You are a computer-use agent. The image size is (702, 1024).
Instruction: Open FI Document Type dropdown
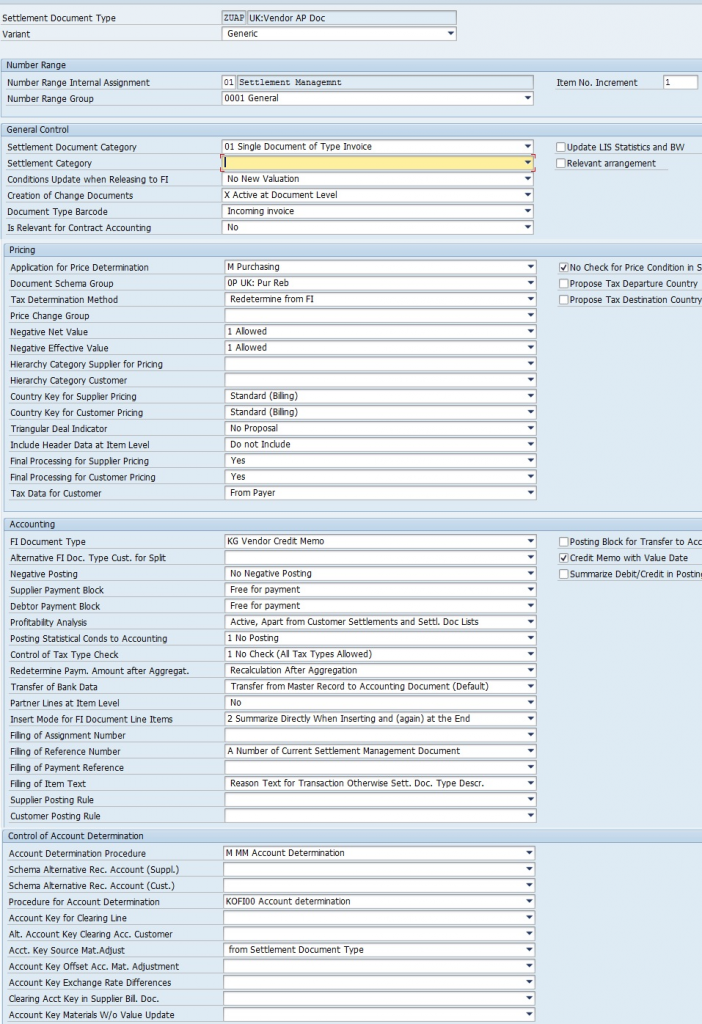click(x=380, y=541)
